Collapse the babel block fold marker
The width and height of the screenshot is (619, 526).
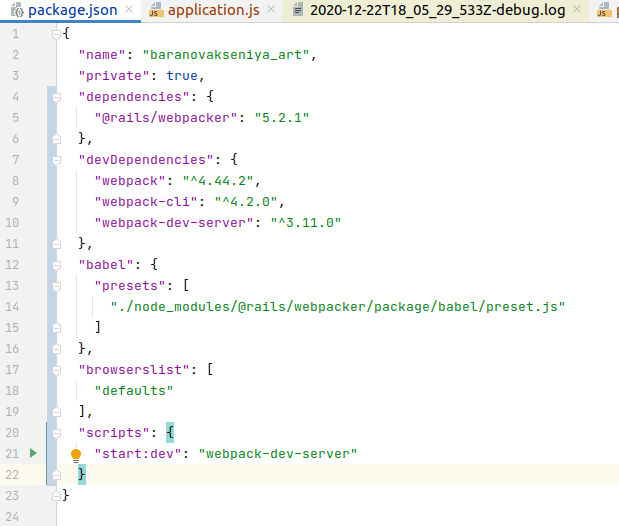click(56, 265)
